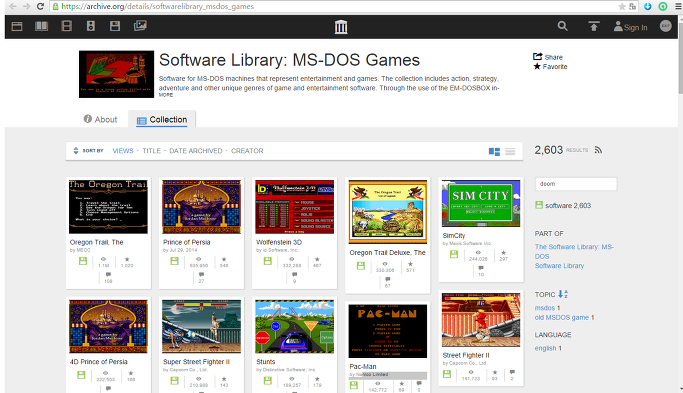
Task: Open Super Street Fighter II thumbnail
Action: pyautogui.click(x=201, y=326)
